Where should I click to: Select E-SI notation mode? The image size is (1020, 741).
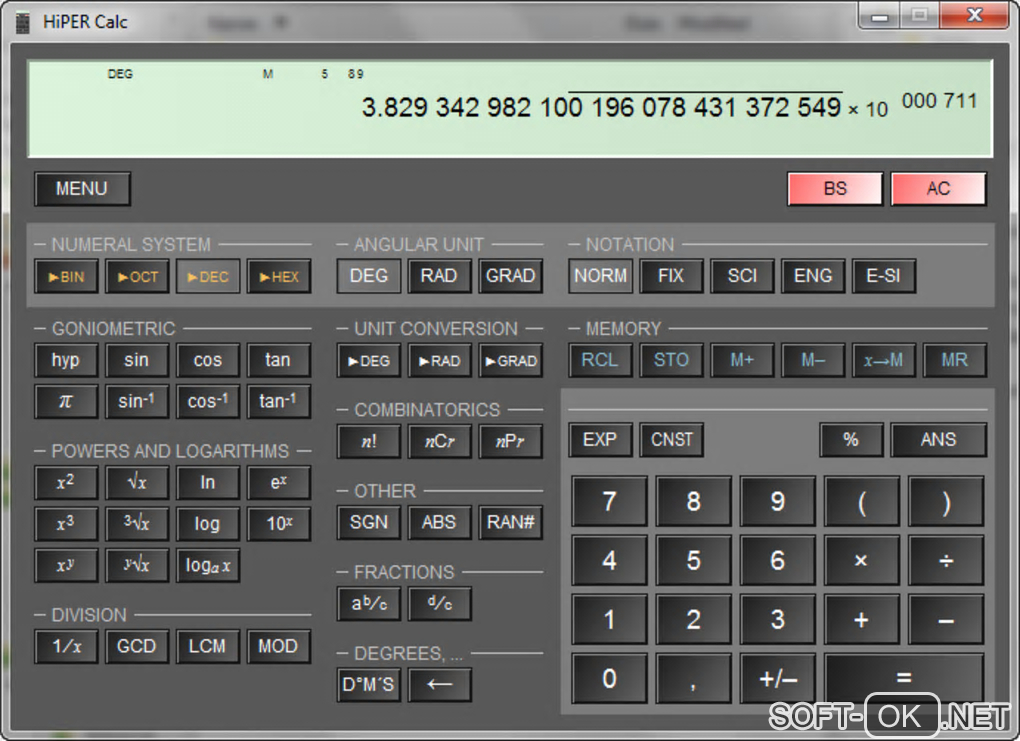click(884, 276)
